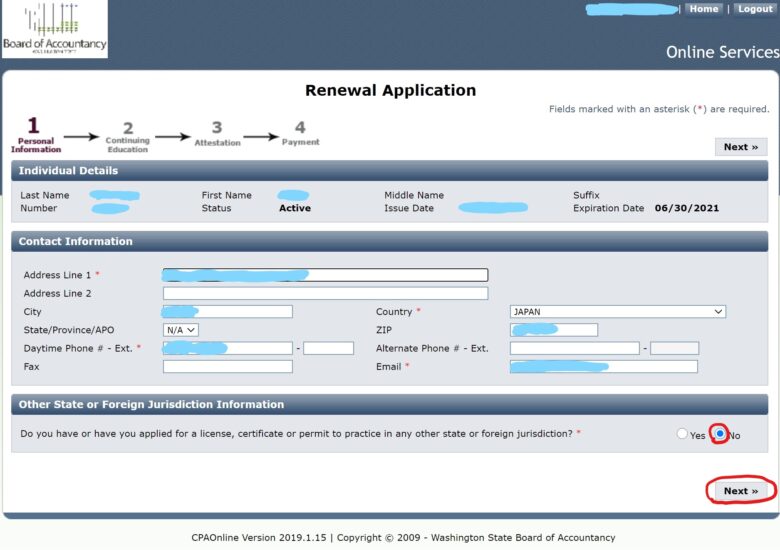Click the Renewal Application heading
Image resolution: width=780 pixels, height=550 pixels.
390,90
